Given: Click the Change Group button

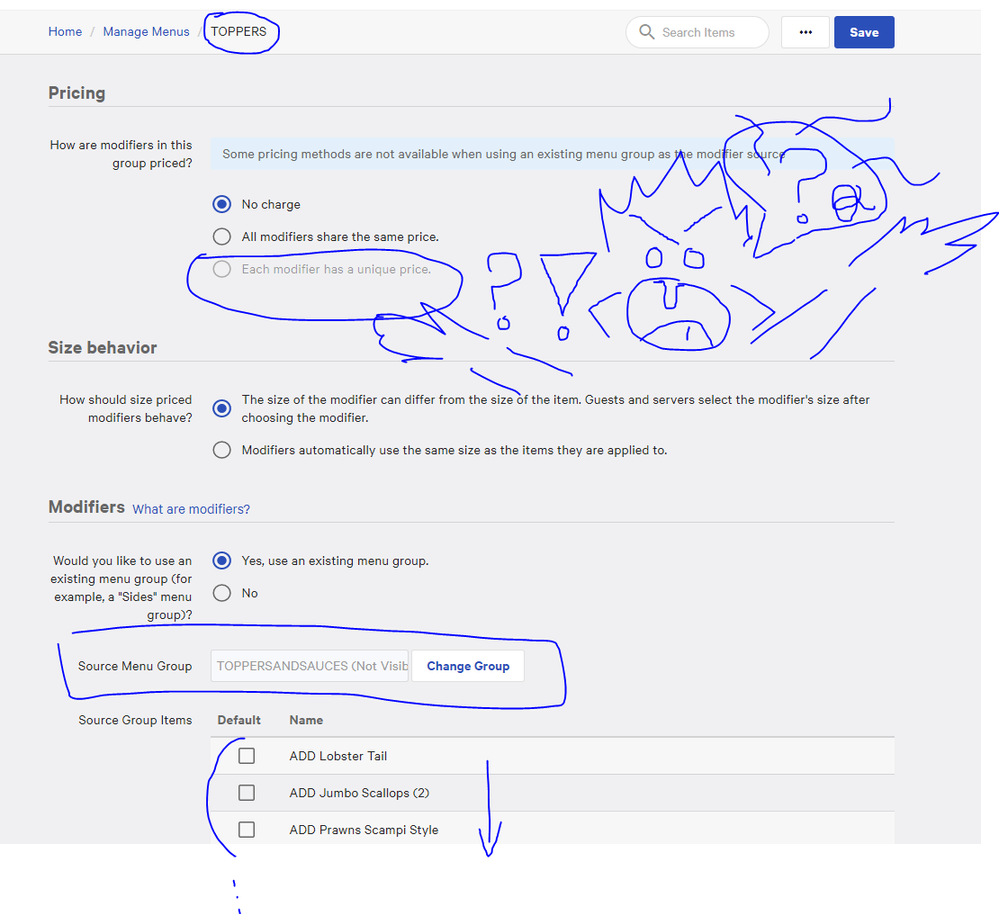Looking at the screenshot, I should (468, 666).
